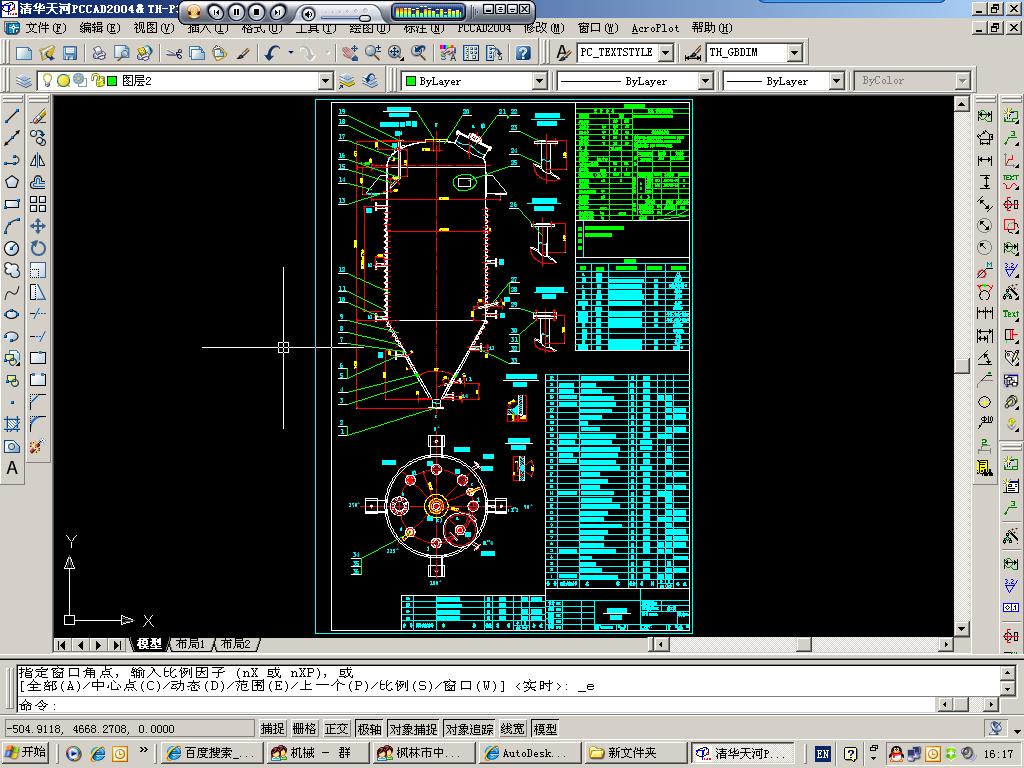Viewport: 1024px width, 768px height.
Task: Open the Layer Properties Manager icon
Action: (x=24, y=81)
